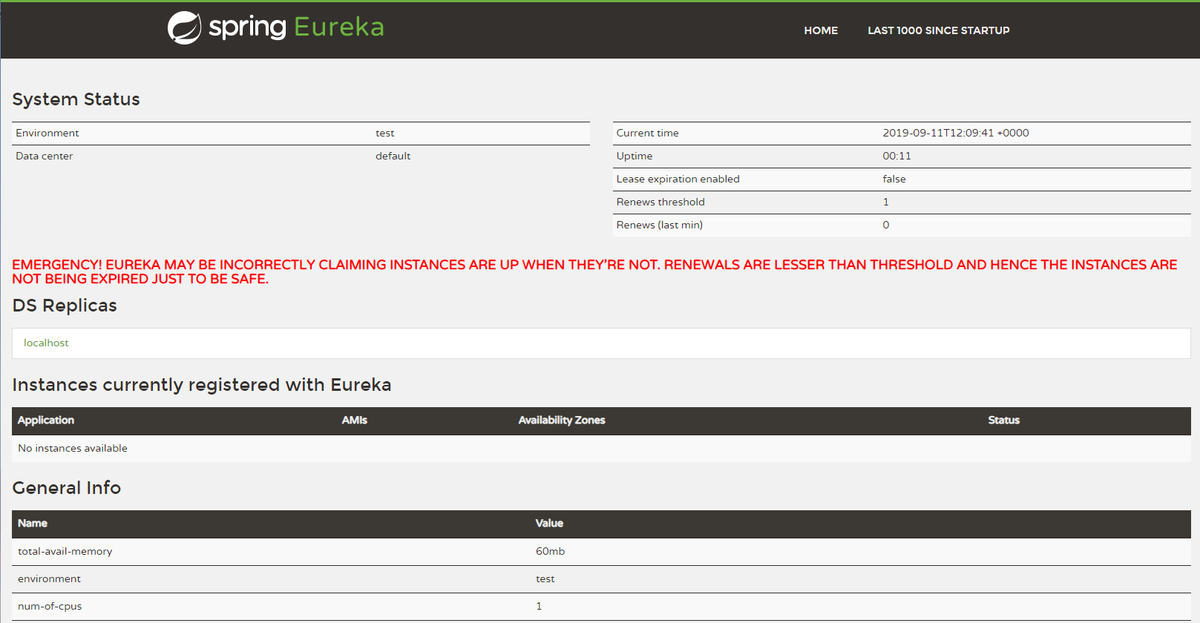Click the spring Eureka brand text
This screenshot has height=623, width=1200.
tap(296, 27)
